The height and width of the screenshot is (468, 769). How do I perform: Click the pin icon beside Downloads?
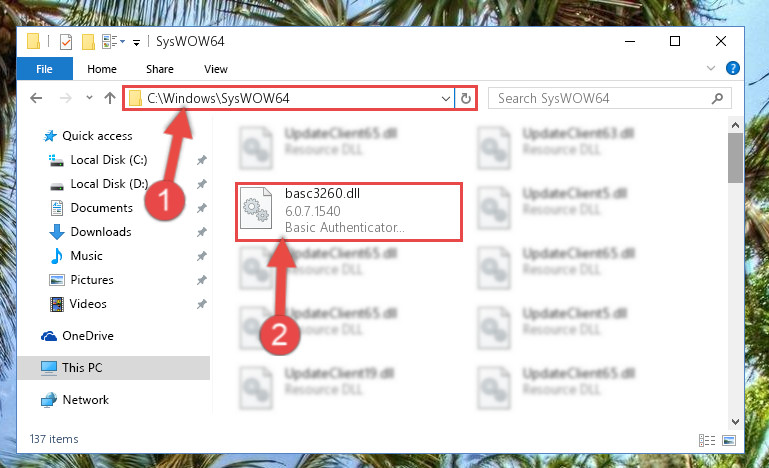[202, 232]
